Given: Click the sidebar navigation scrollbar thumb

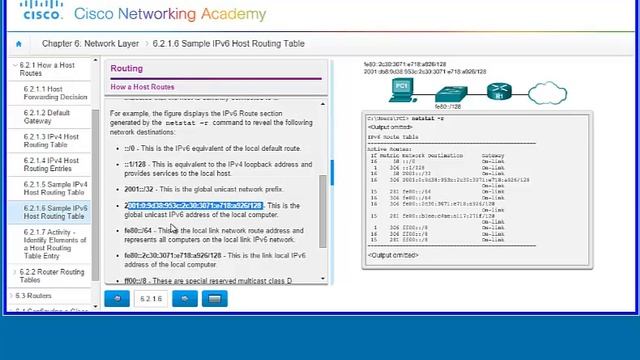Looking at the screenshot, I should click(96, 195).
